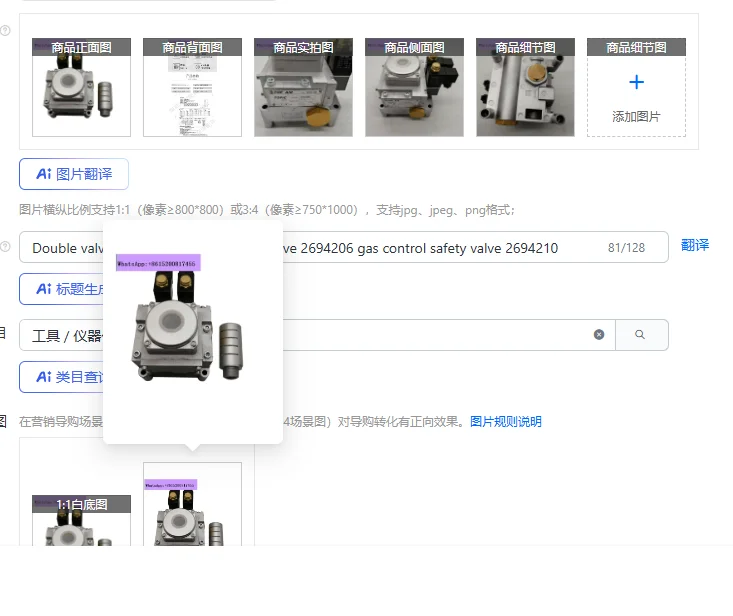Click the image ratio requirement hint text
This screenshot has height=616, width=733.
click(x=267, y=210)
